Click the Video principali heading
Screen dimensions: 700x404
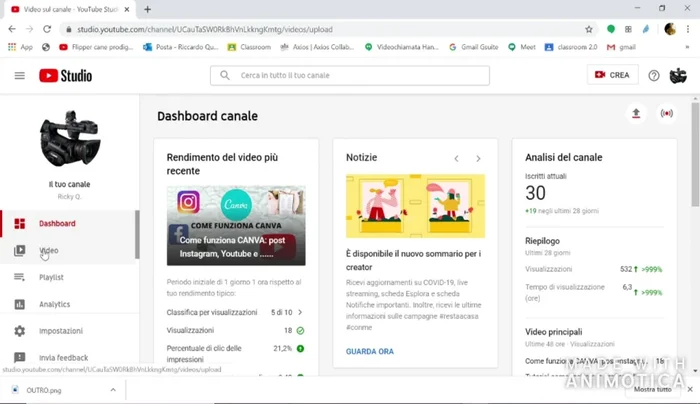point(554,332)
